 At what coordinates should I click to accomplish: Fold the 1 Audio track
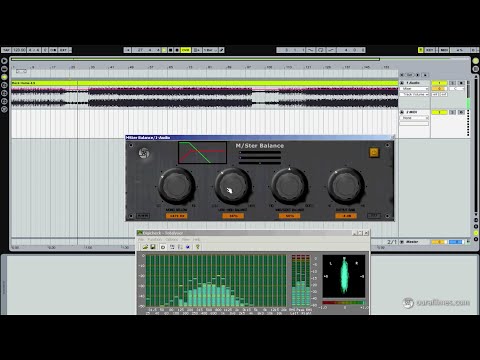(402, 83)
